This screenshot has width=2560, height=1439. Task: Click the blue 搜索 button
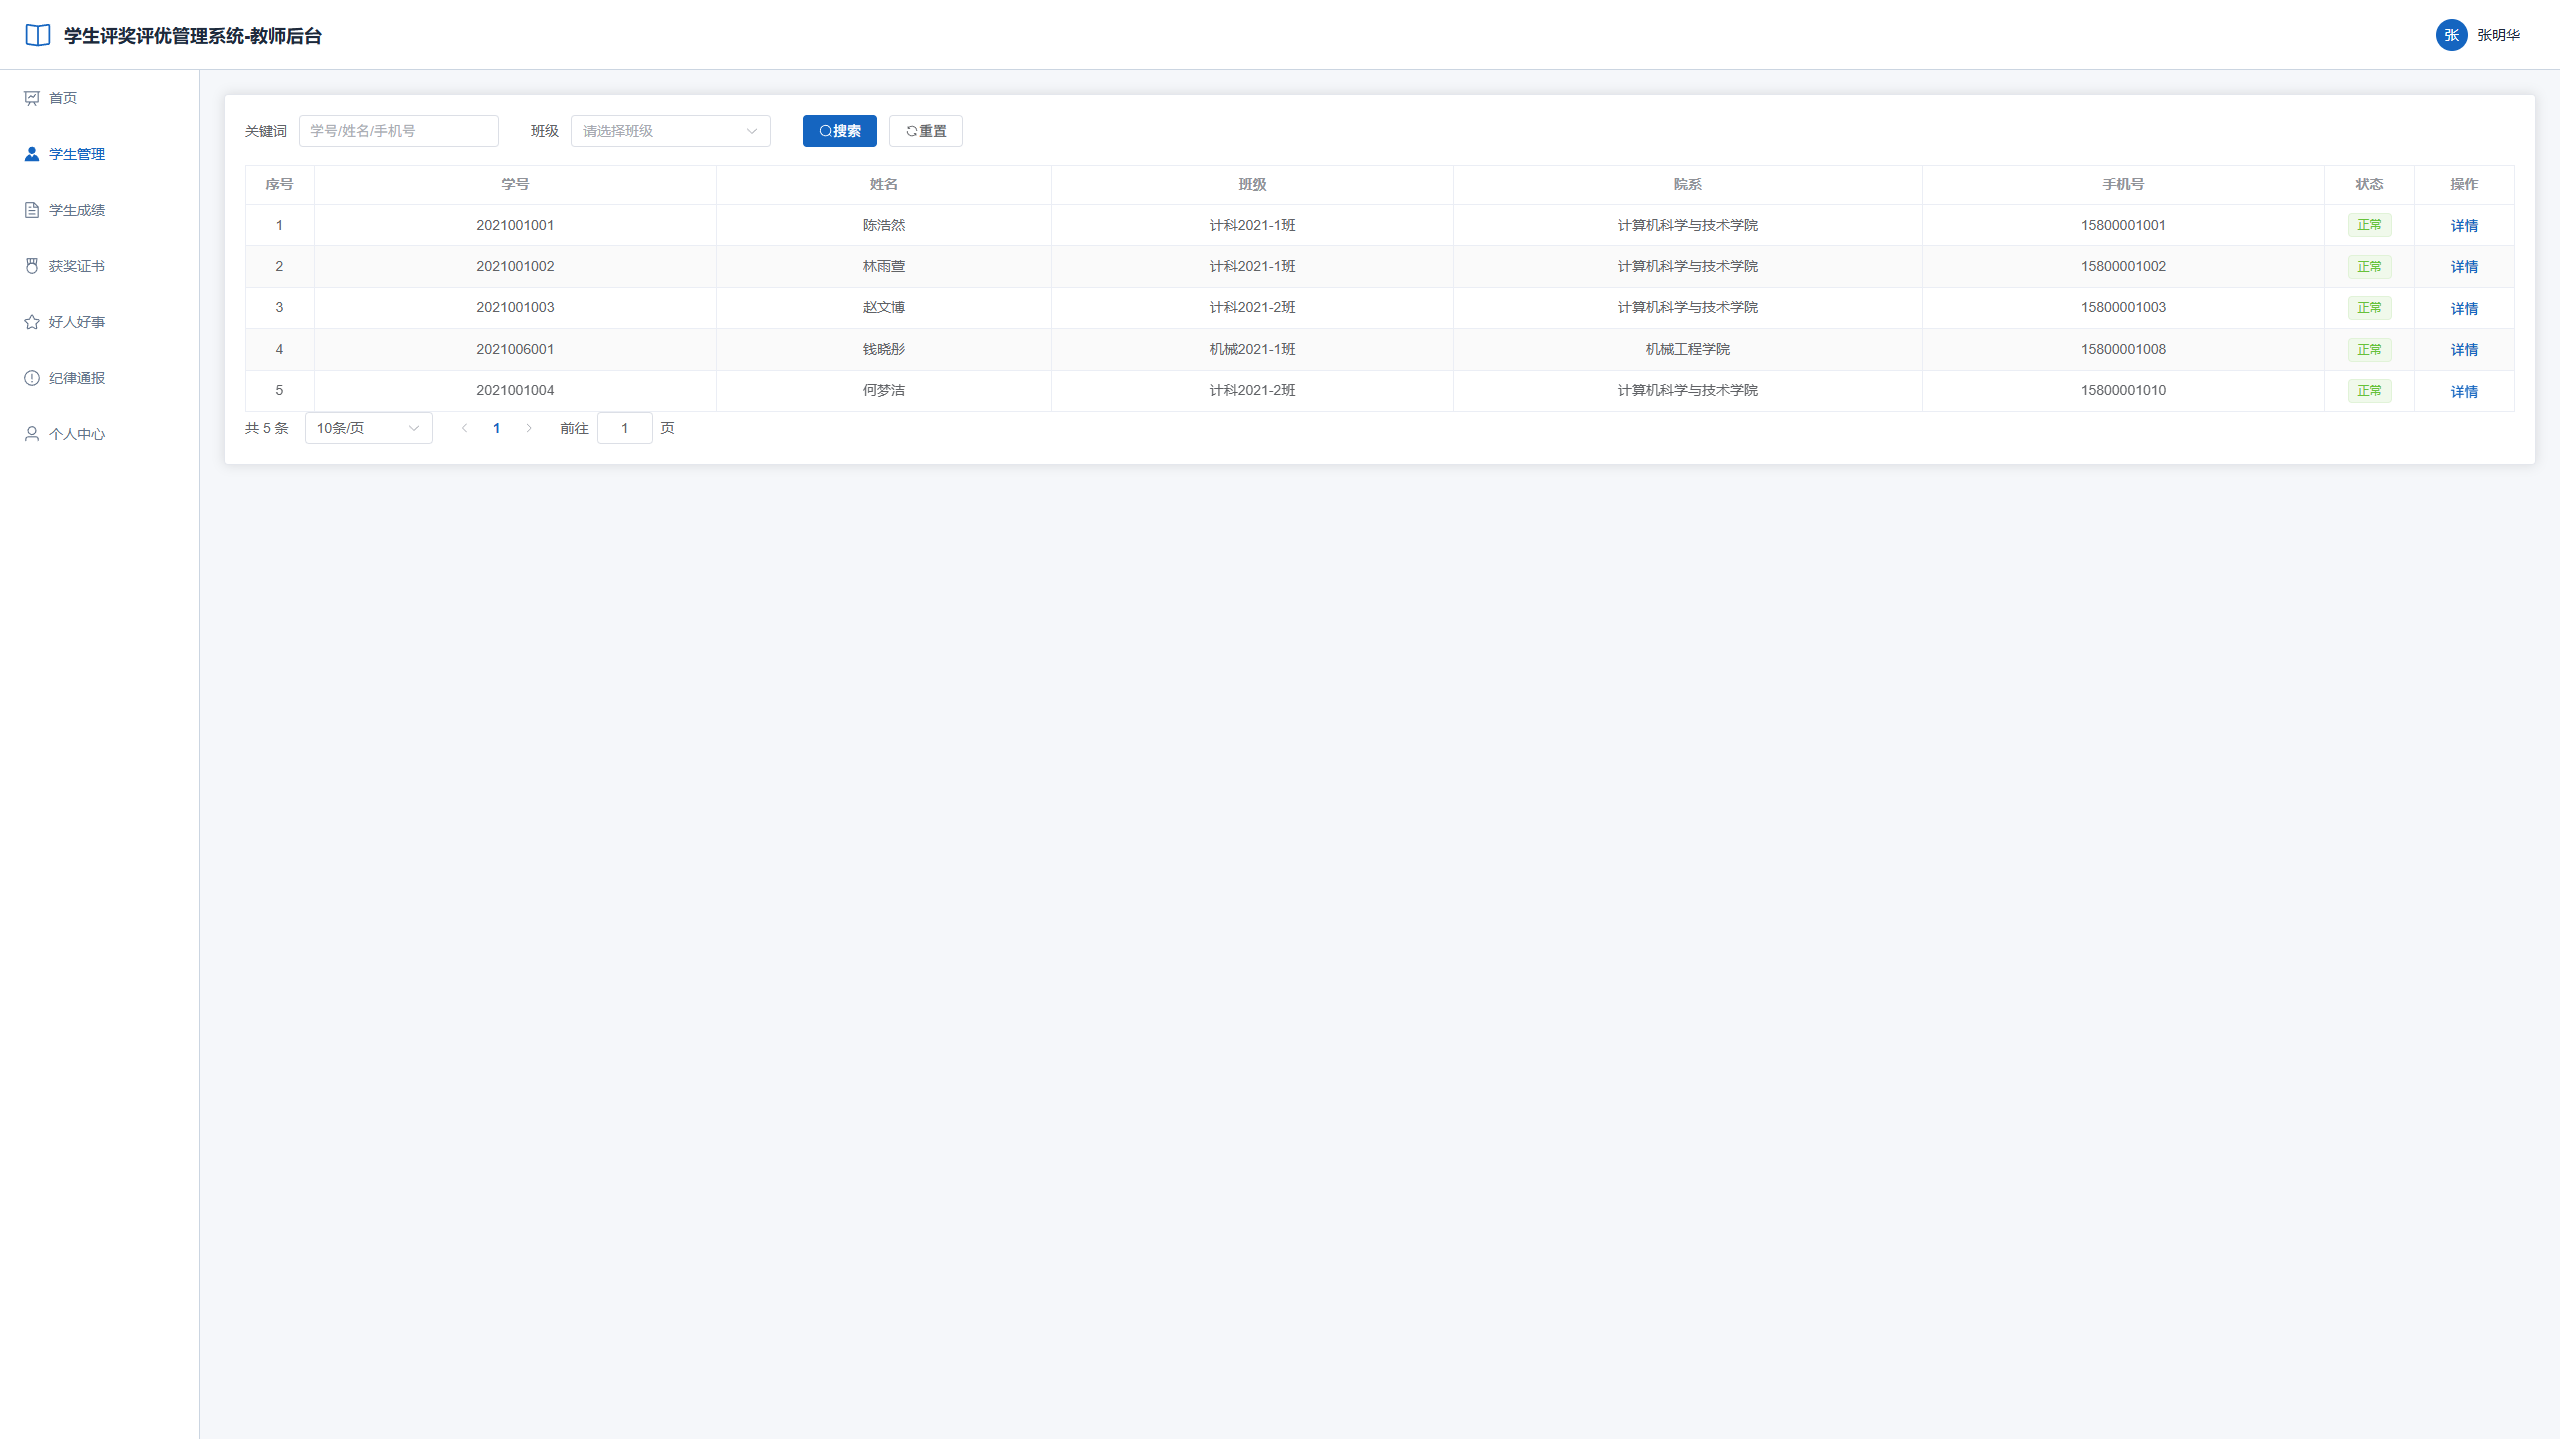click(839, 131)
